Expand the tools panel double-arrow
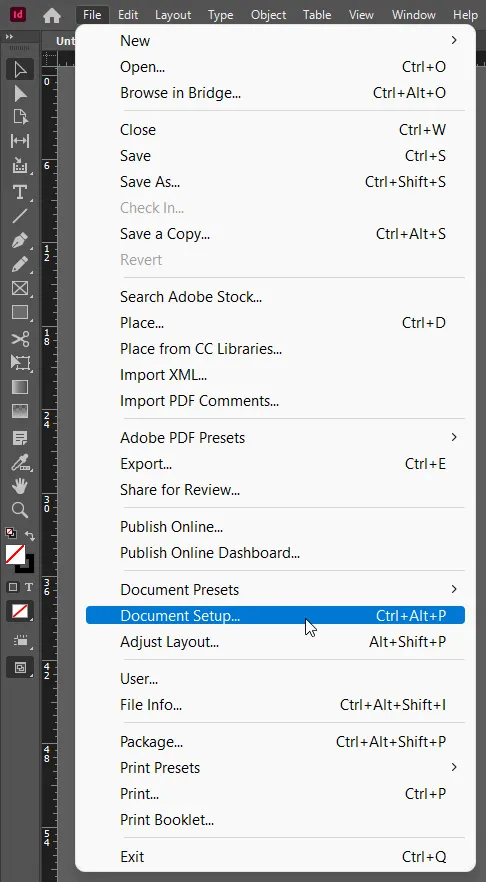Viewport: 486px width, 882px height. (x=9, y=37)
